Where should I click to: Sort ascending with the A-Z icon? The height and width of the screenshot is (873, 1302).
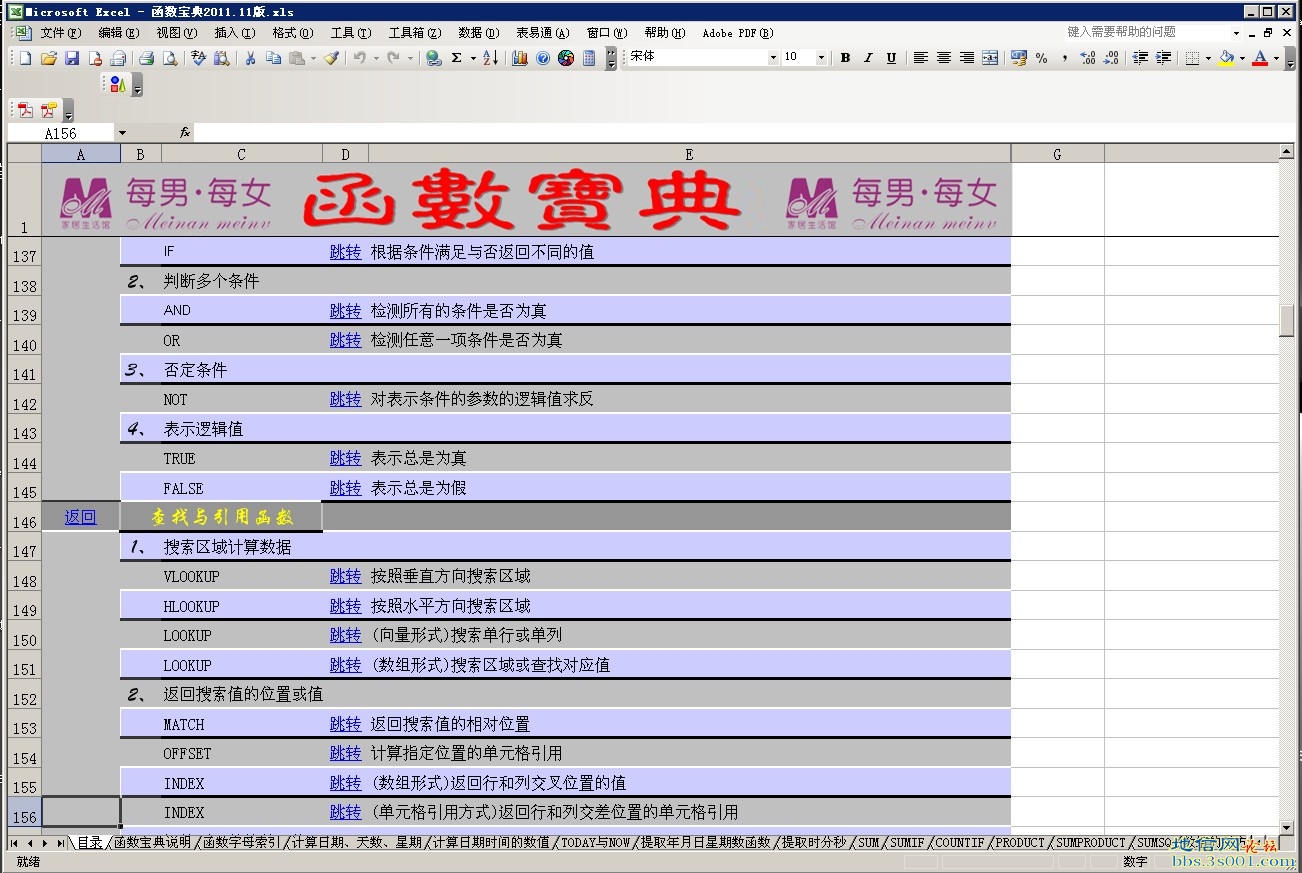click(x=490, y=58)
